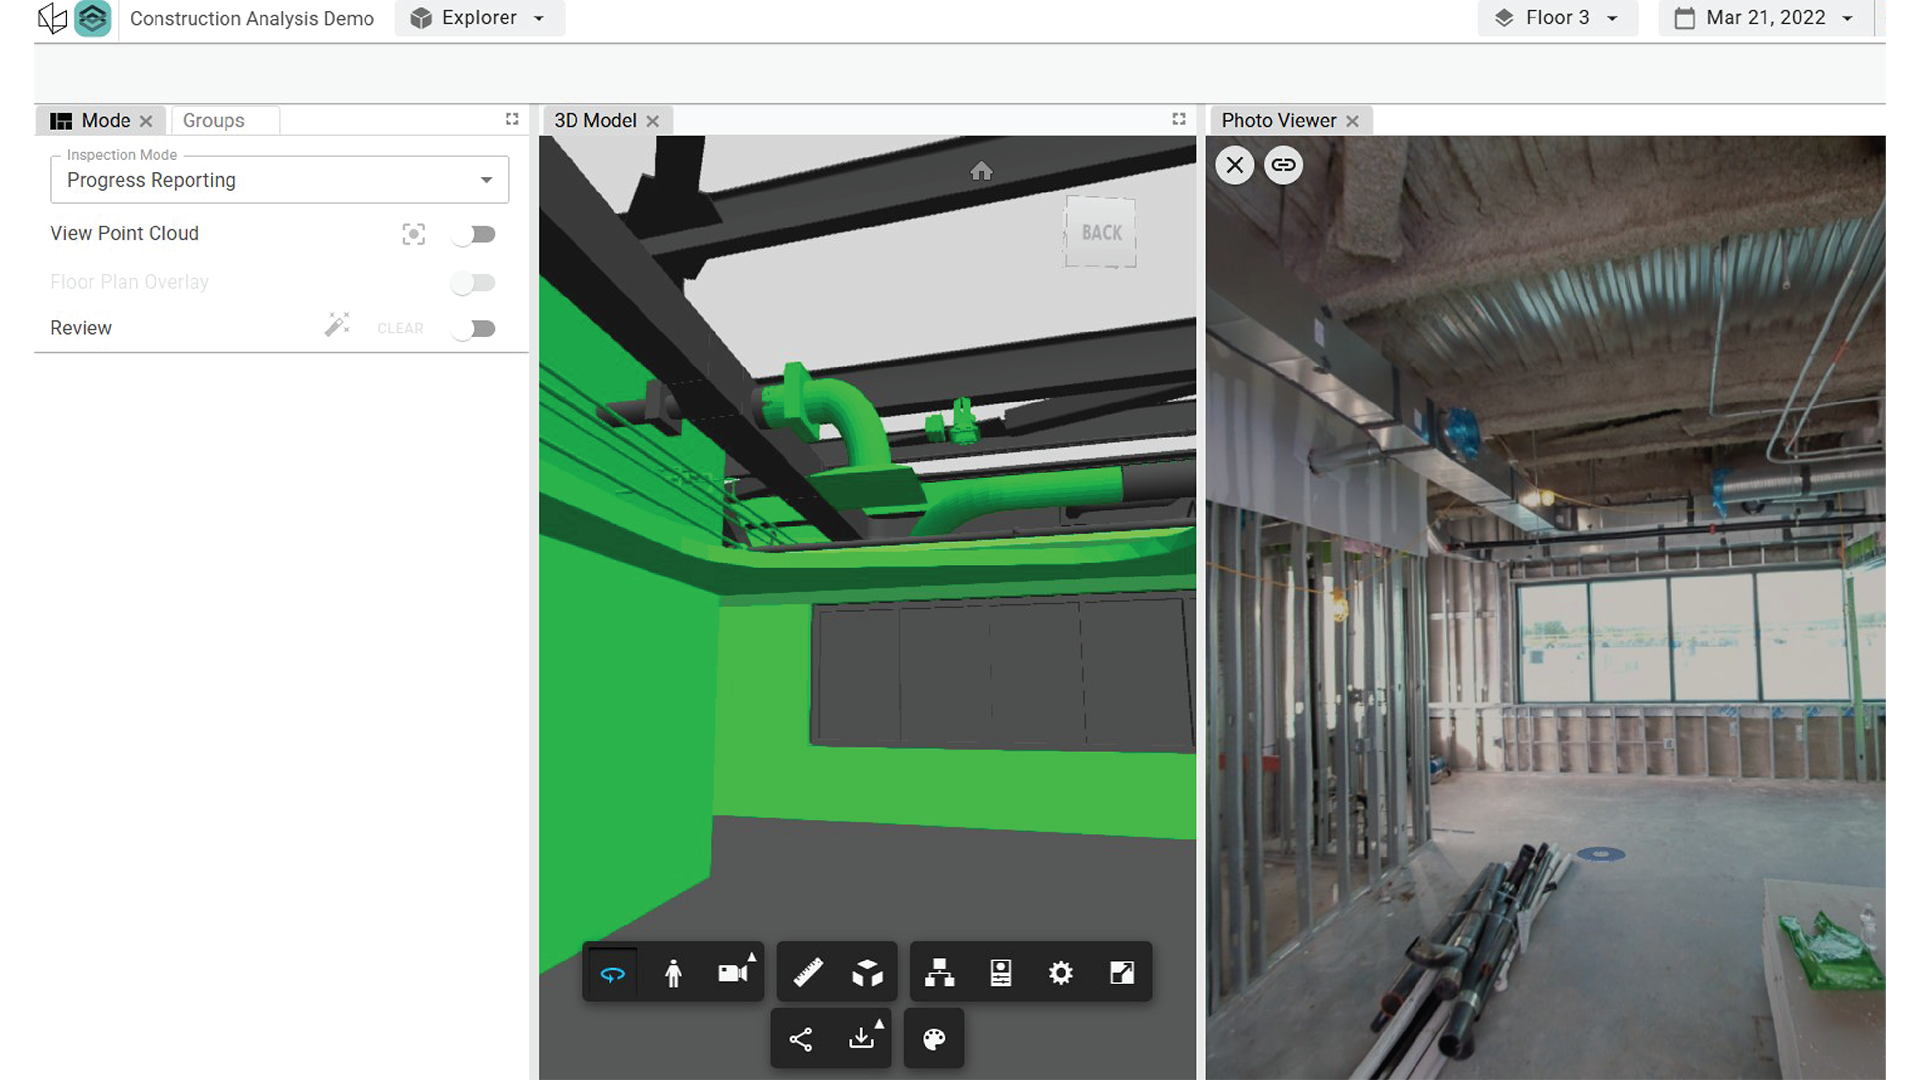Open the Mar 21, 2022 date dropdown
Image resolution: width=1920 pixels, height=1080 pixels.
(1766, 18)
